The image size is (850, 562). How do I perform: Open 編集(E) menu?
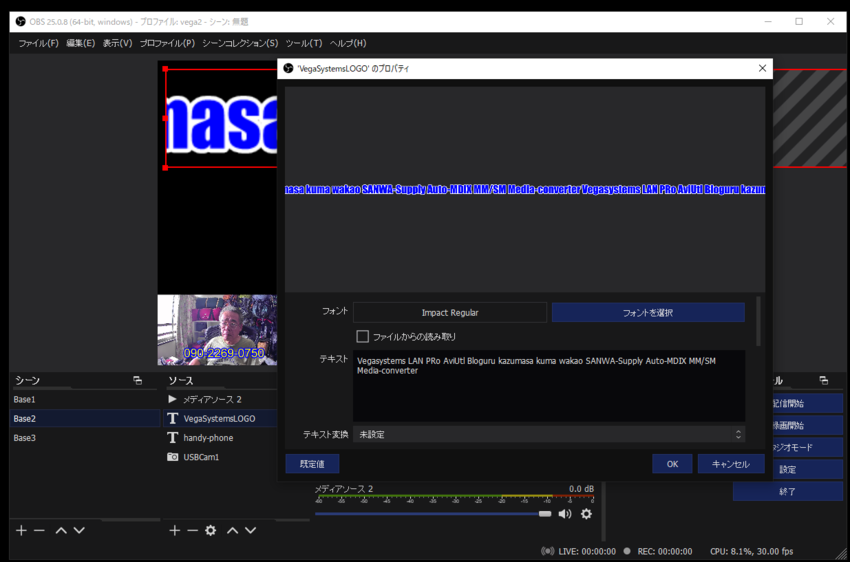(81, 43)
